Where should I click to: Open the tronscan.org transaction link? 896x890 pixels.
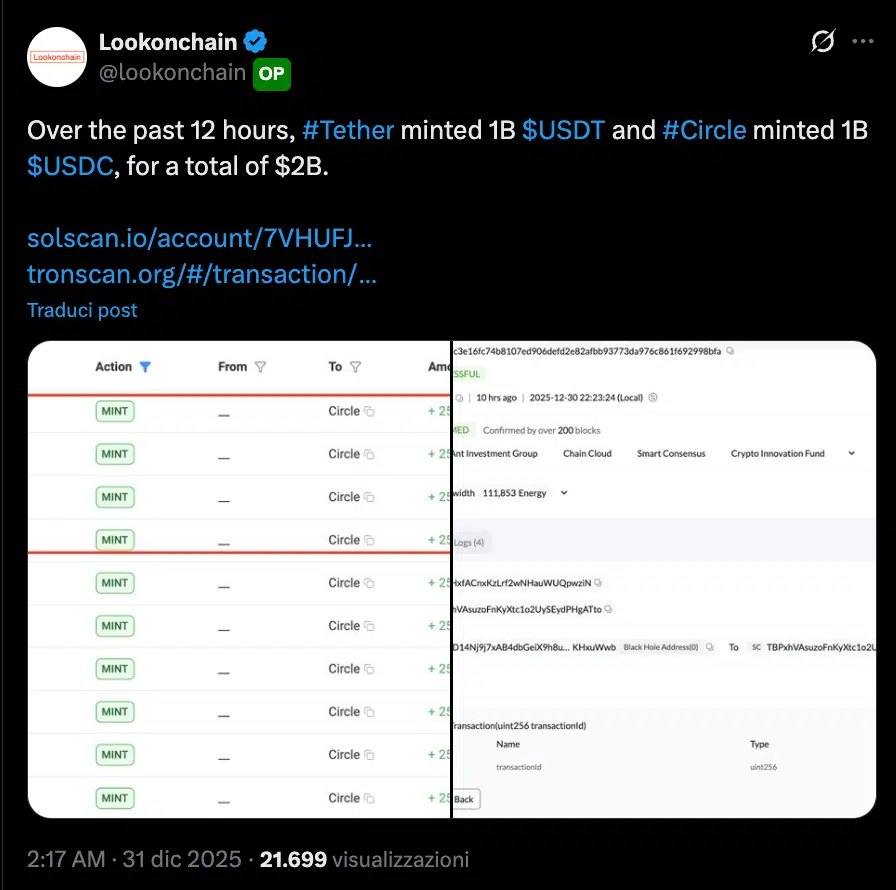click(x=201, y=274)
